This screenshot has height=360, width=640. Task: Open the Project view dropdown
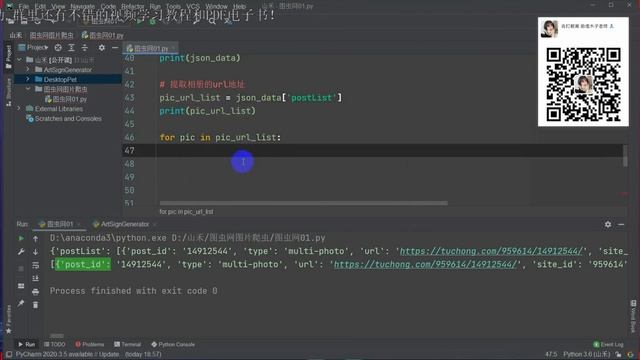(x=33, y=48)
